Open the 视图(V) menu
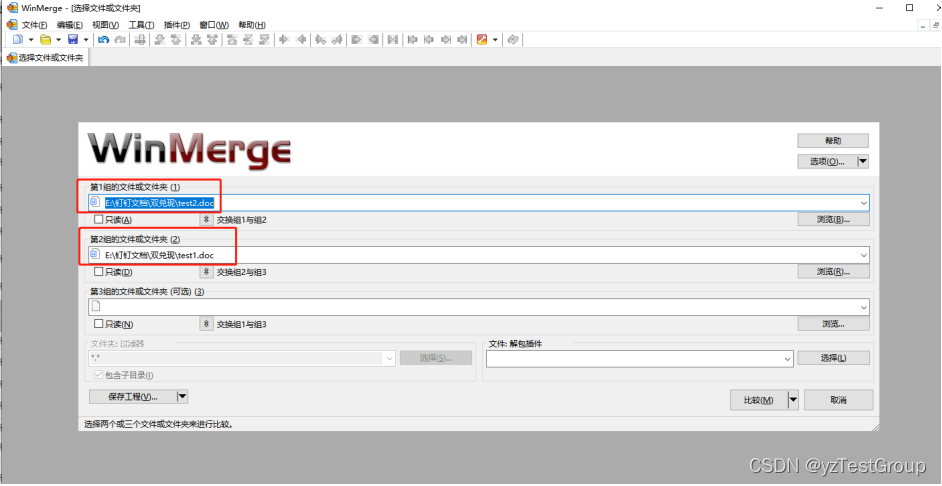The height and width of the screenshot is (486, 942). pos(105,25)
